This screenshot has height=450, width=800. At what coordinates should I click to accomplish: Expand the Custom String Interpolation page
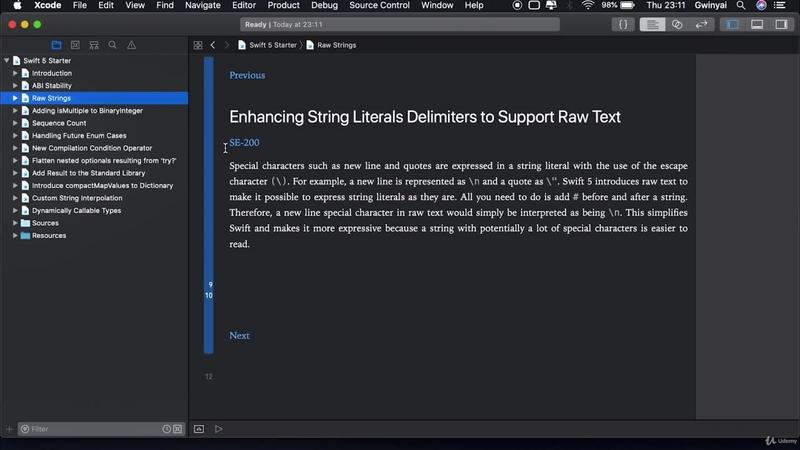tap(15, 198)
